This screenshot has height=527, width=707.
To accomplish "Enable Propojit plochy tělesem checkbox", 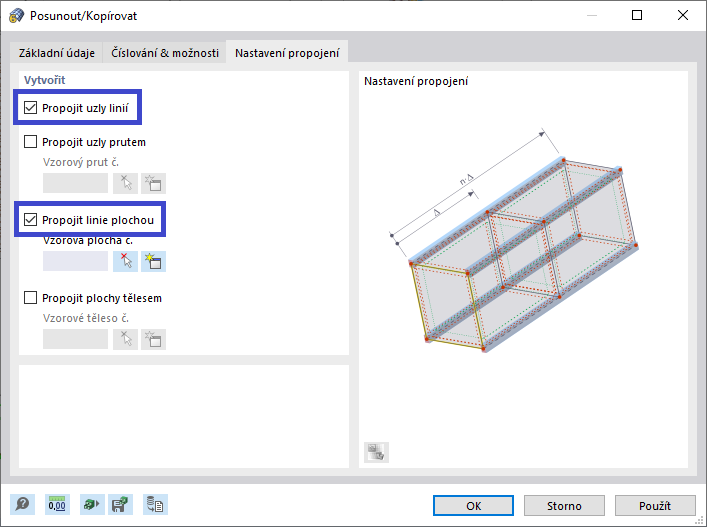I will click(x=30, y=298).
